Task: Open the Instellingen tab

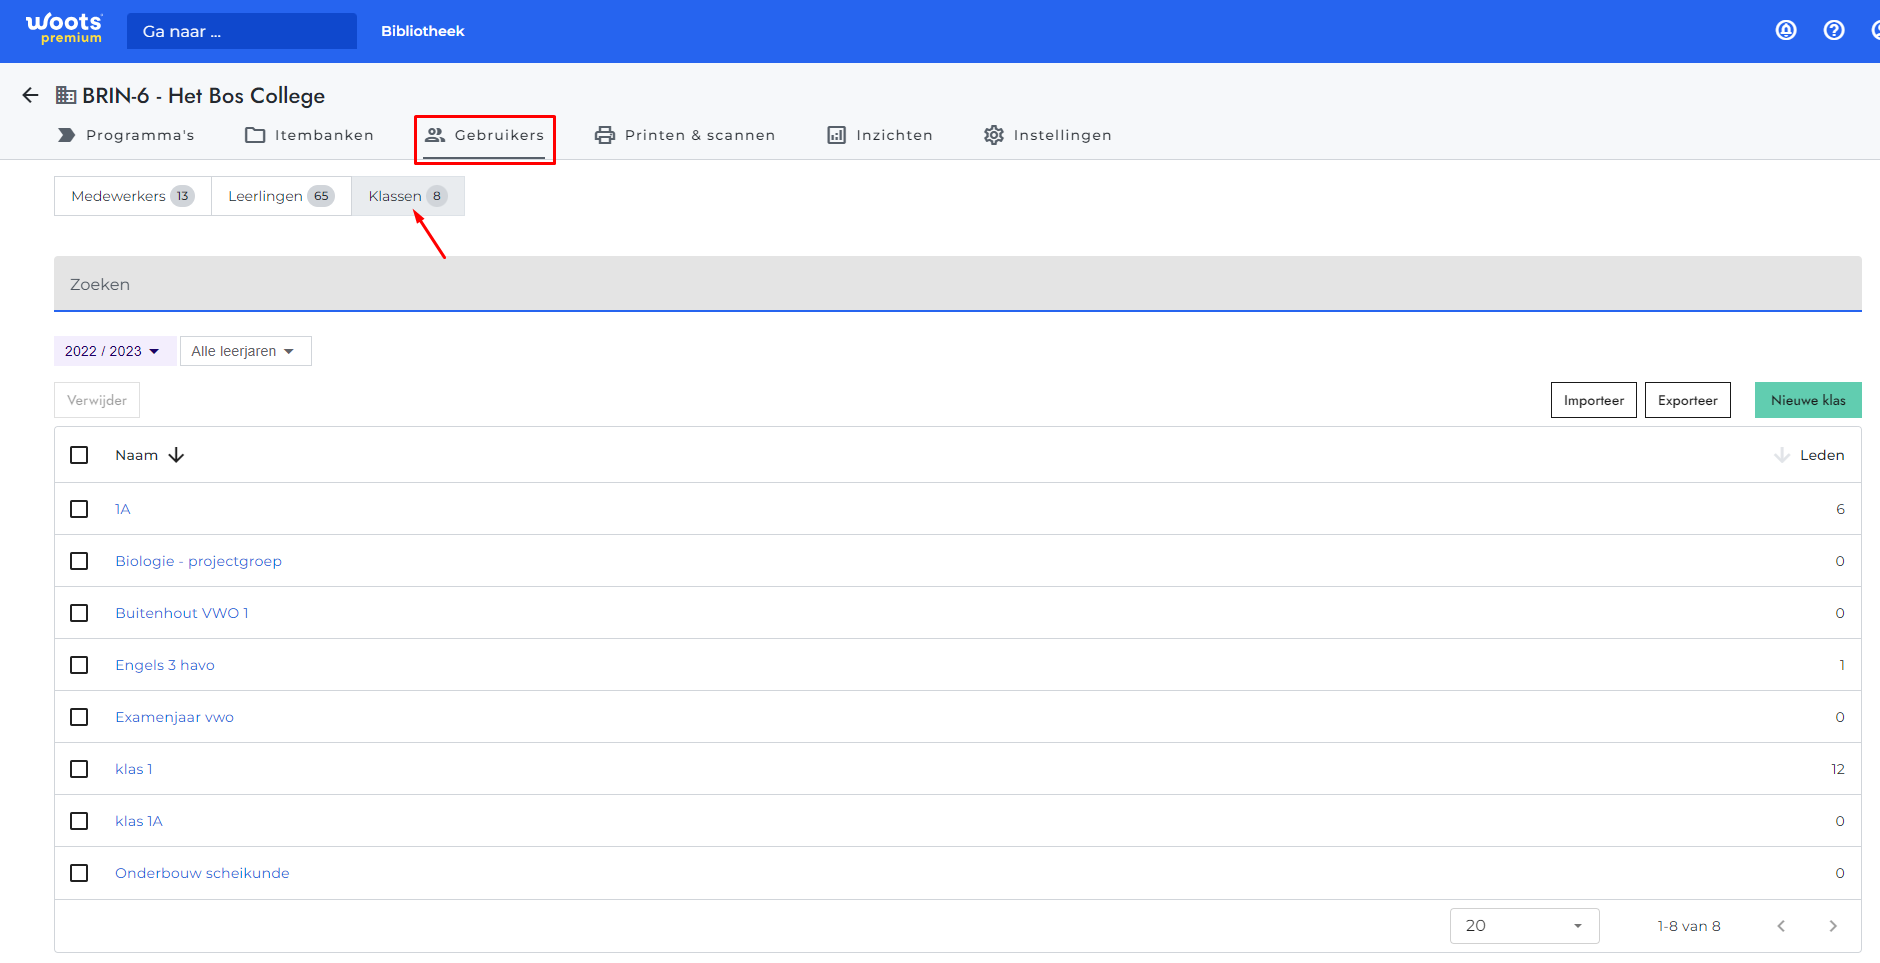Action: (1047, 135)
